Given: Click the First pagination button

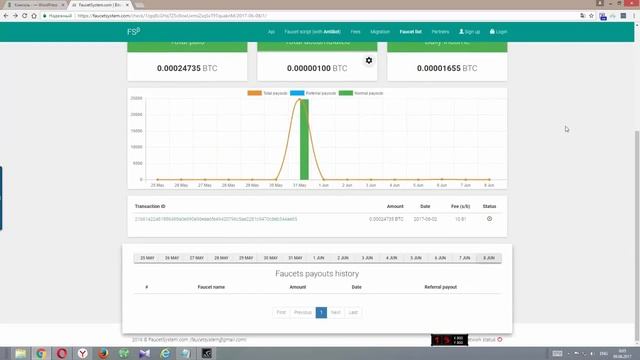Looking at the screenshot, I should click(x=281, y=312).
